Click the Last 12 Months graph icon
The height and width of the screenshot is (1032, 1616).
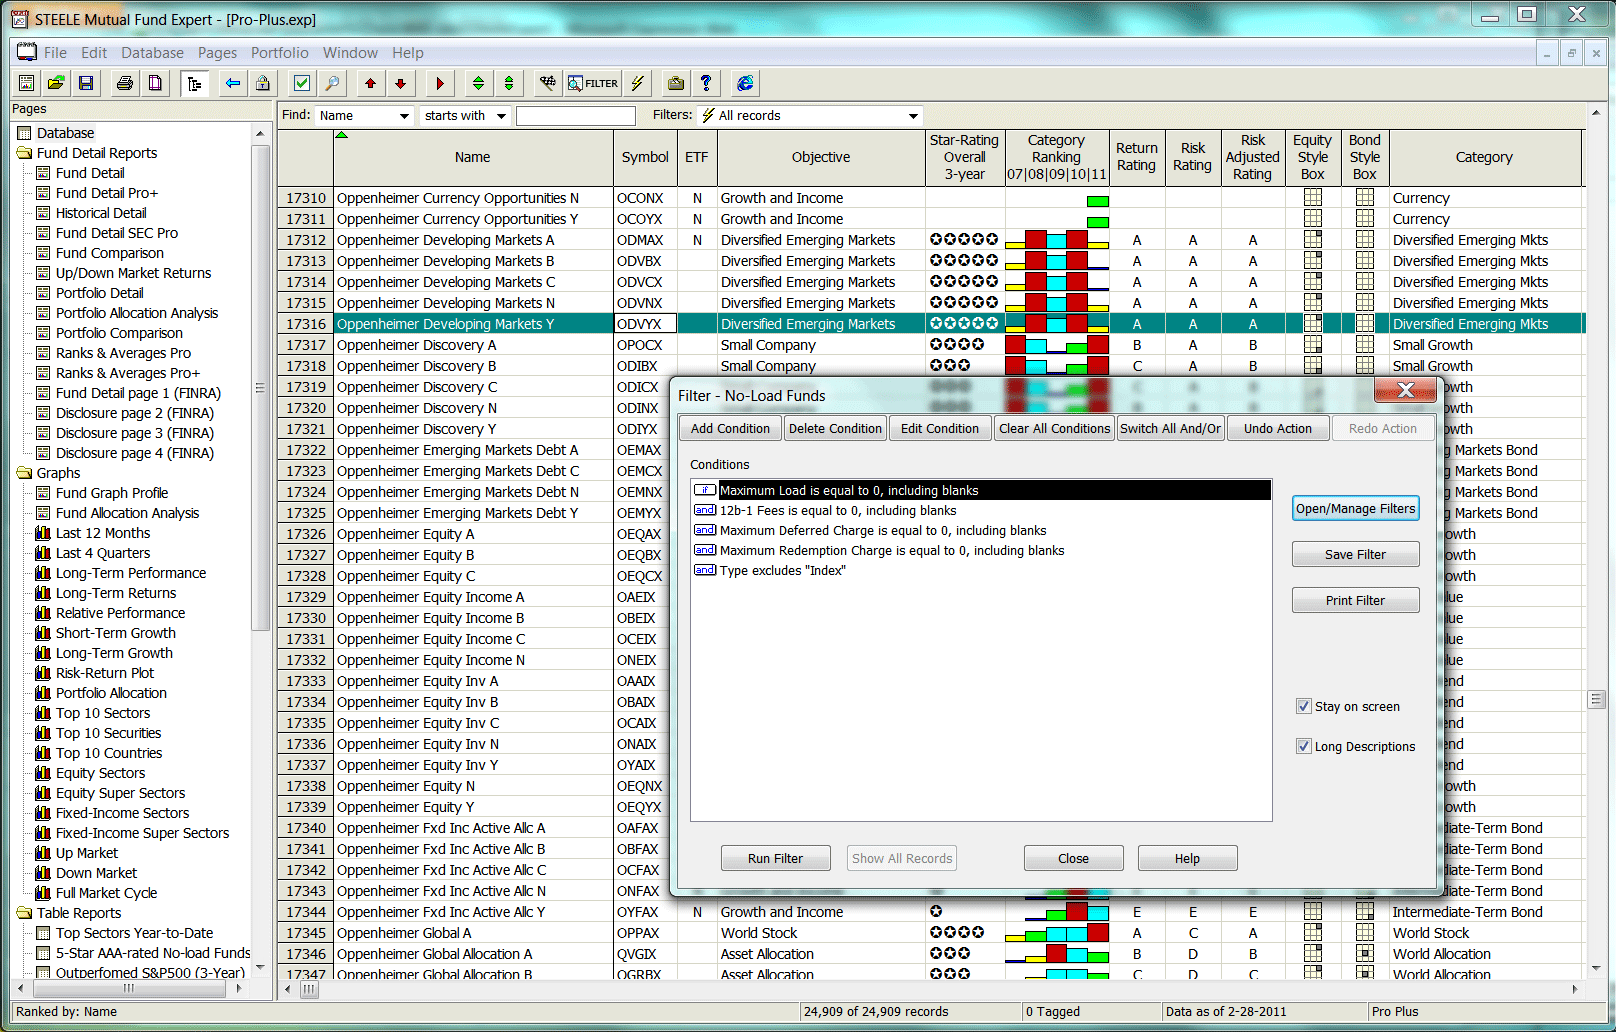tap(43, 533)
